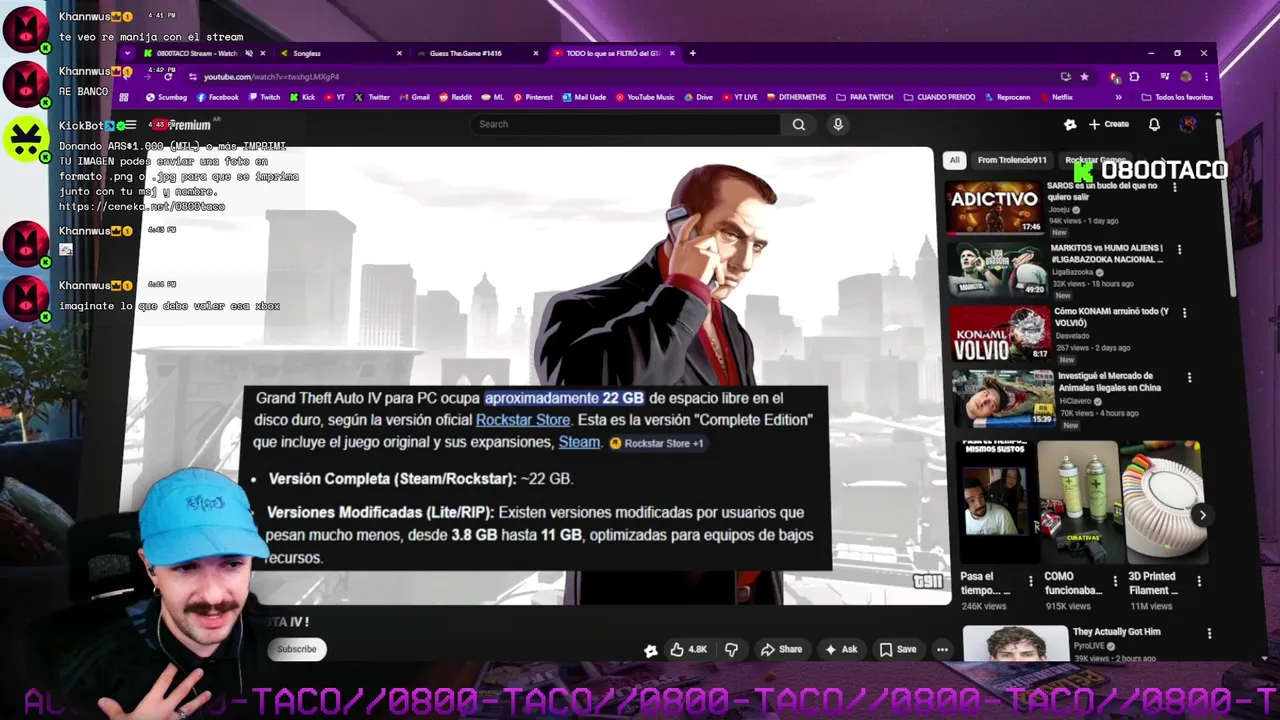Click the Subscribe button
1280x720 pixels.
(x=296, y=649)
